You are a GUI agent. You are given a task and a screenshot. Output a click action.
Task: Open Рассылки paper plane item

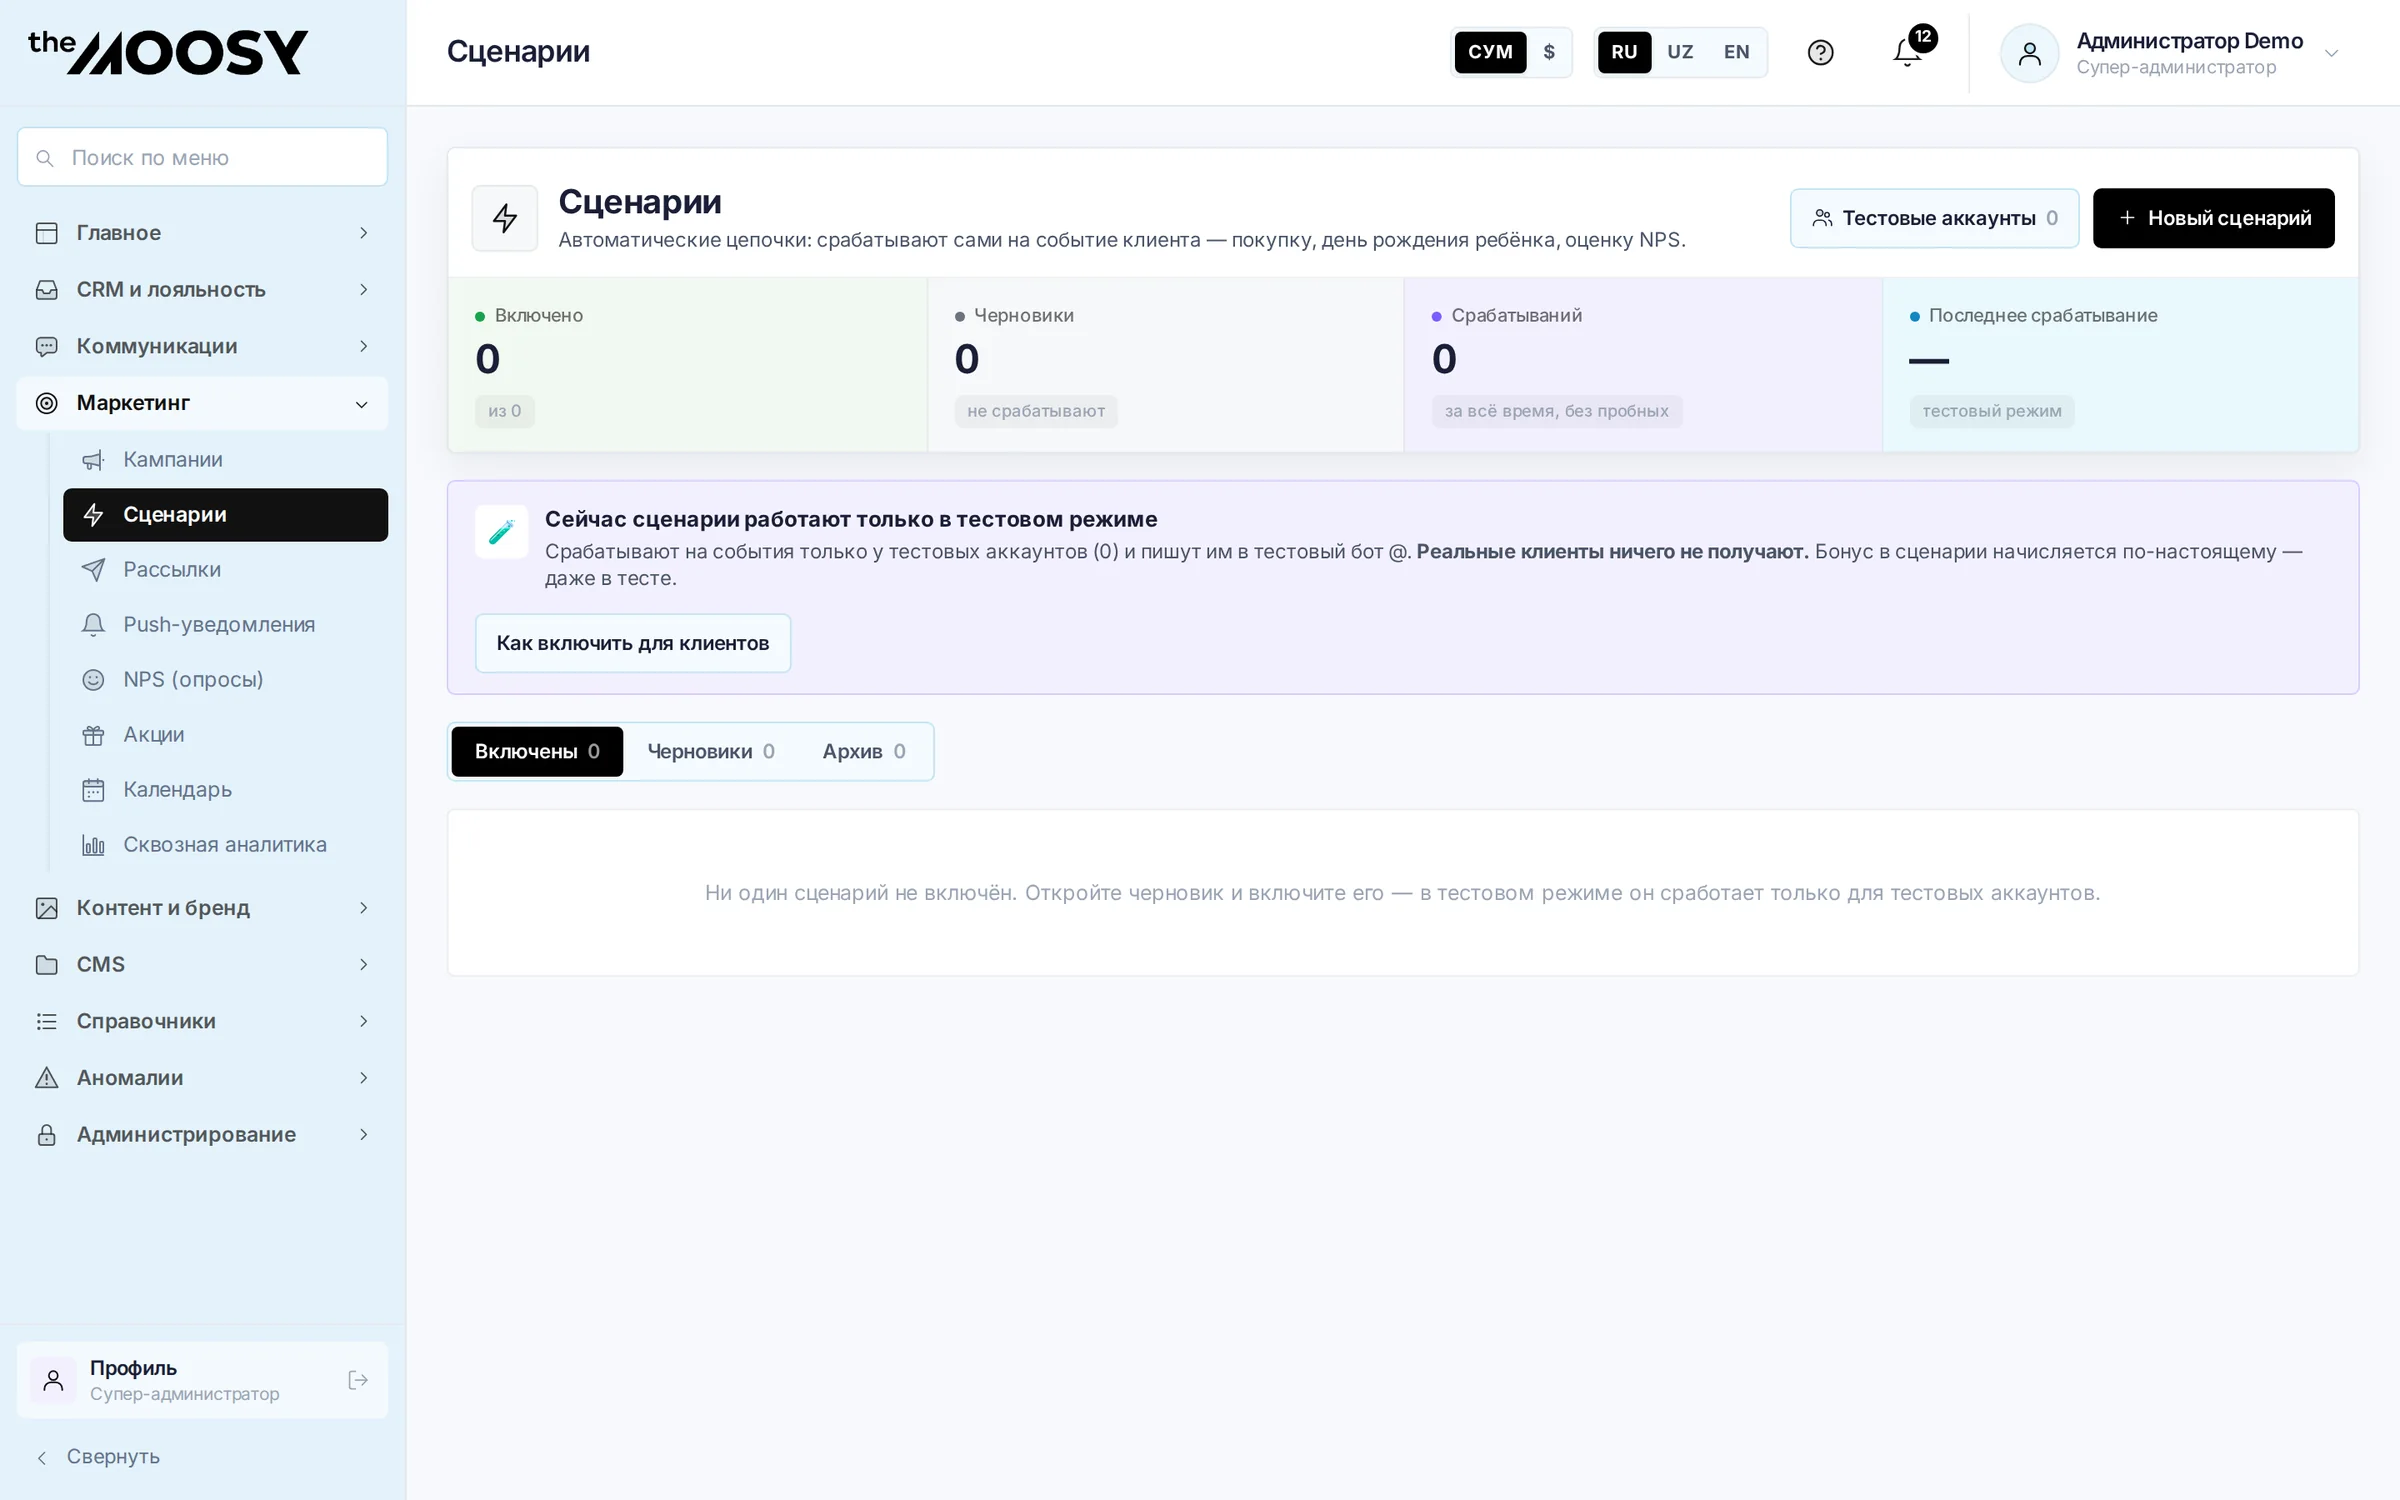coord(225,569)
